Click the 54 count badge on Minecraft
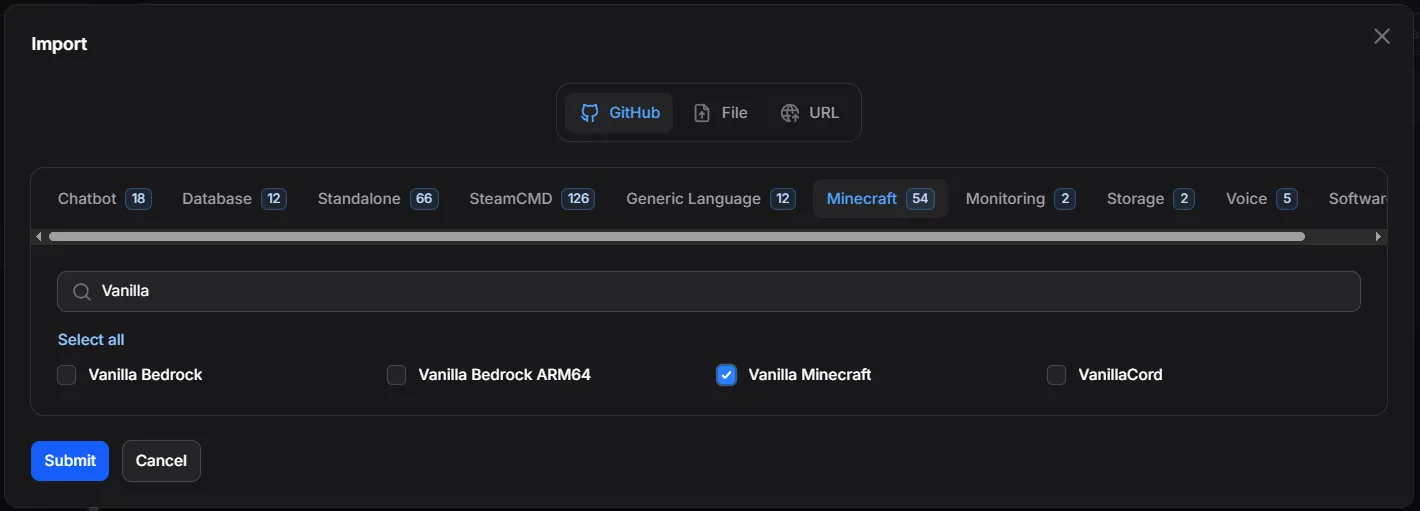Screen dimensions: 1420x511 (x=920, y=199)
